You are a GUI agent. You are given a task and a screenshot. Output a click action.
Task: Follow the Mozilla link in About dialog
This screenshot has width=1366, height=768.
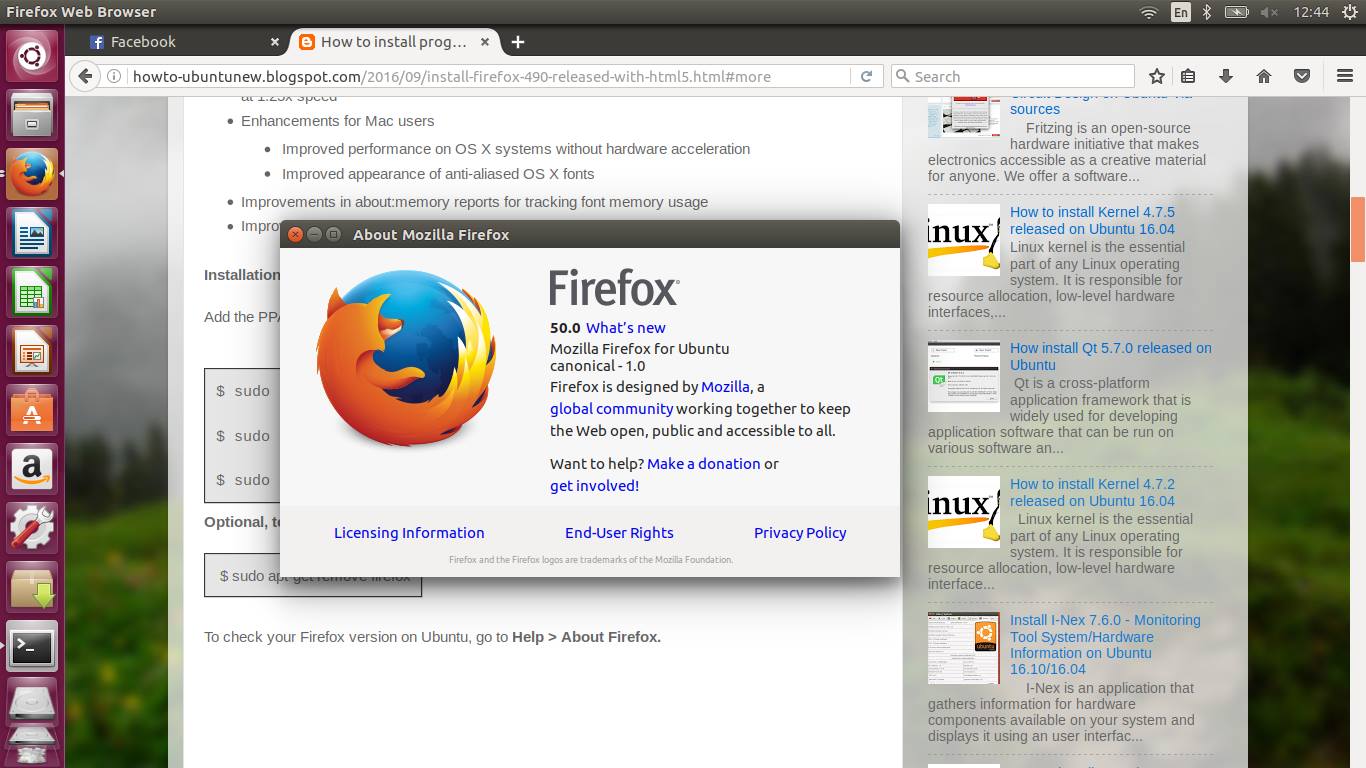(725, 387)
